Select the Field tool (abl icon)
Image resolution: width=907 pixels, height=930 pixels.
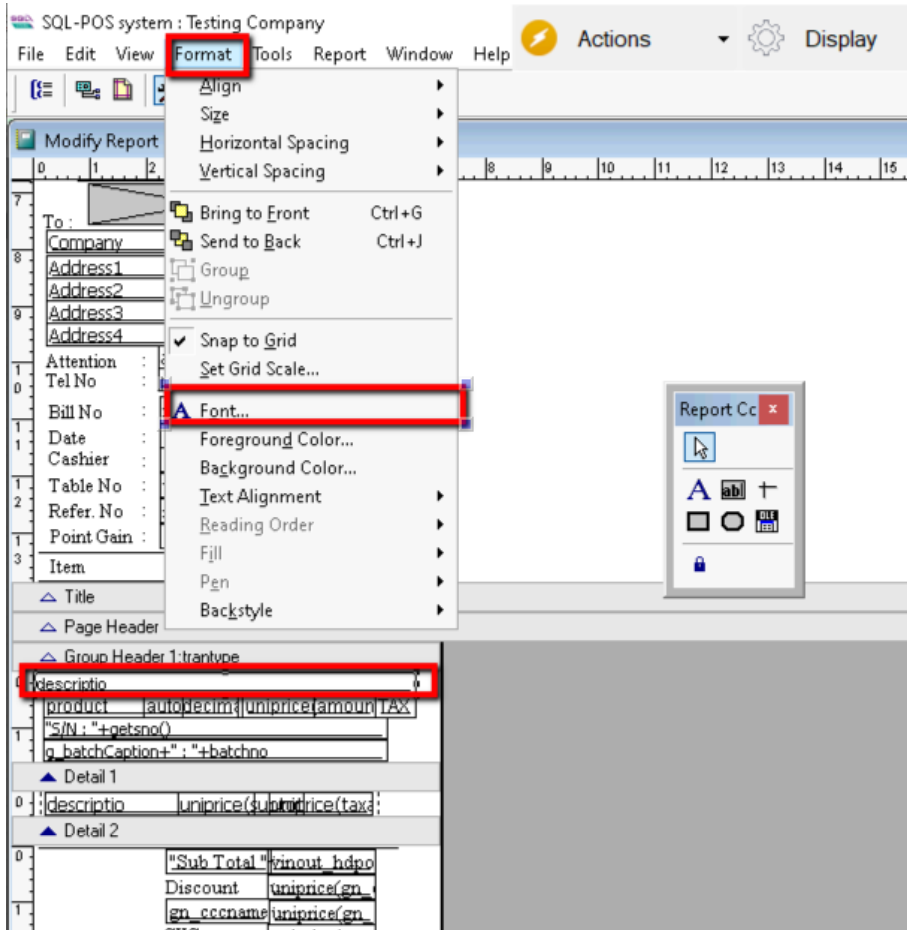pyautogui.click(x=733, y=490)
